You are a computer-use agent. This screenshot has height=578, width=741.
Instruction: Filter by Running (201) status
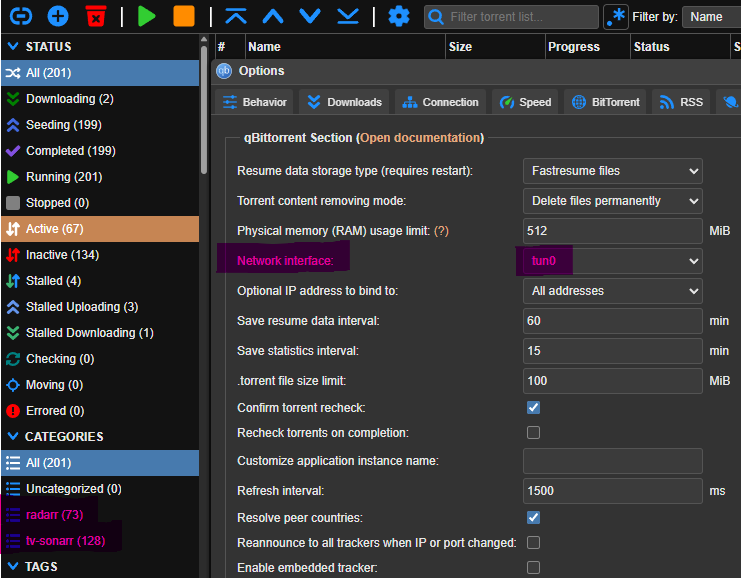click(x=100, y=177)
